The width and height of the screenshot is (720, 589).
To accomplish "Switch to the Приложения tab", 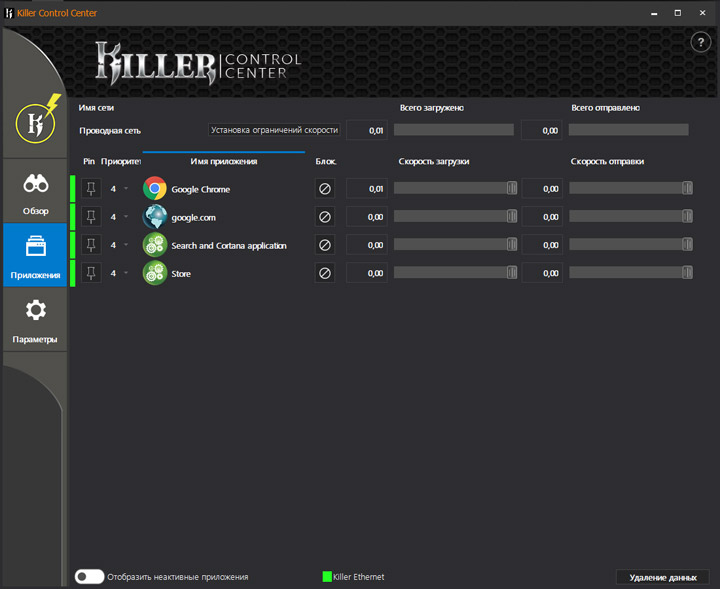I will click(x=35, y=255).
